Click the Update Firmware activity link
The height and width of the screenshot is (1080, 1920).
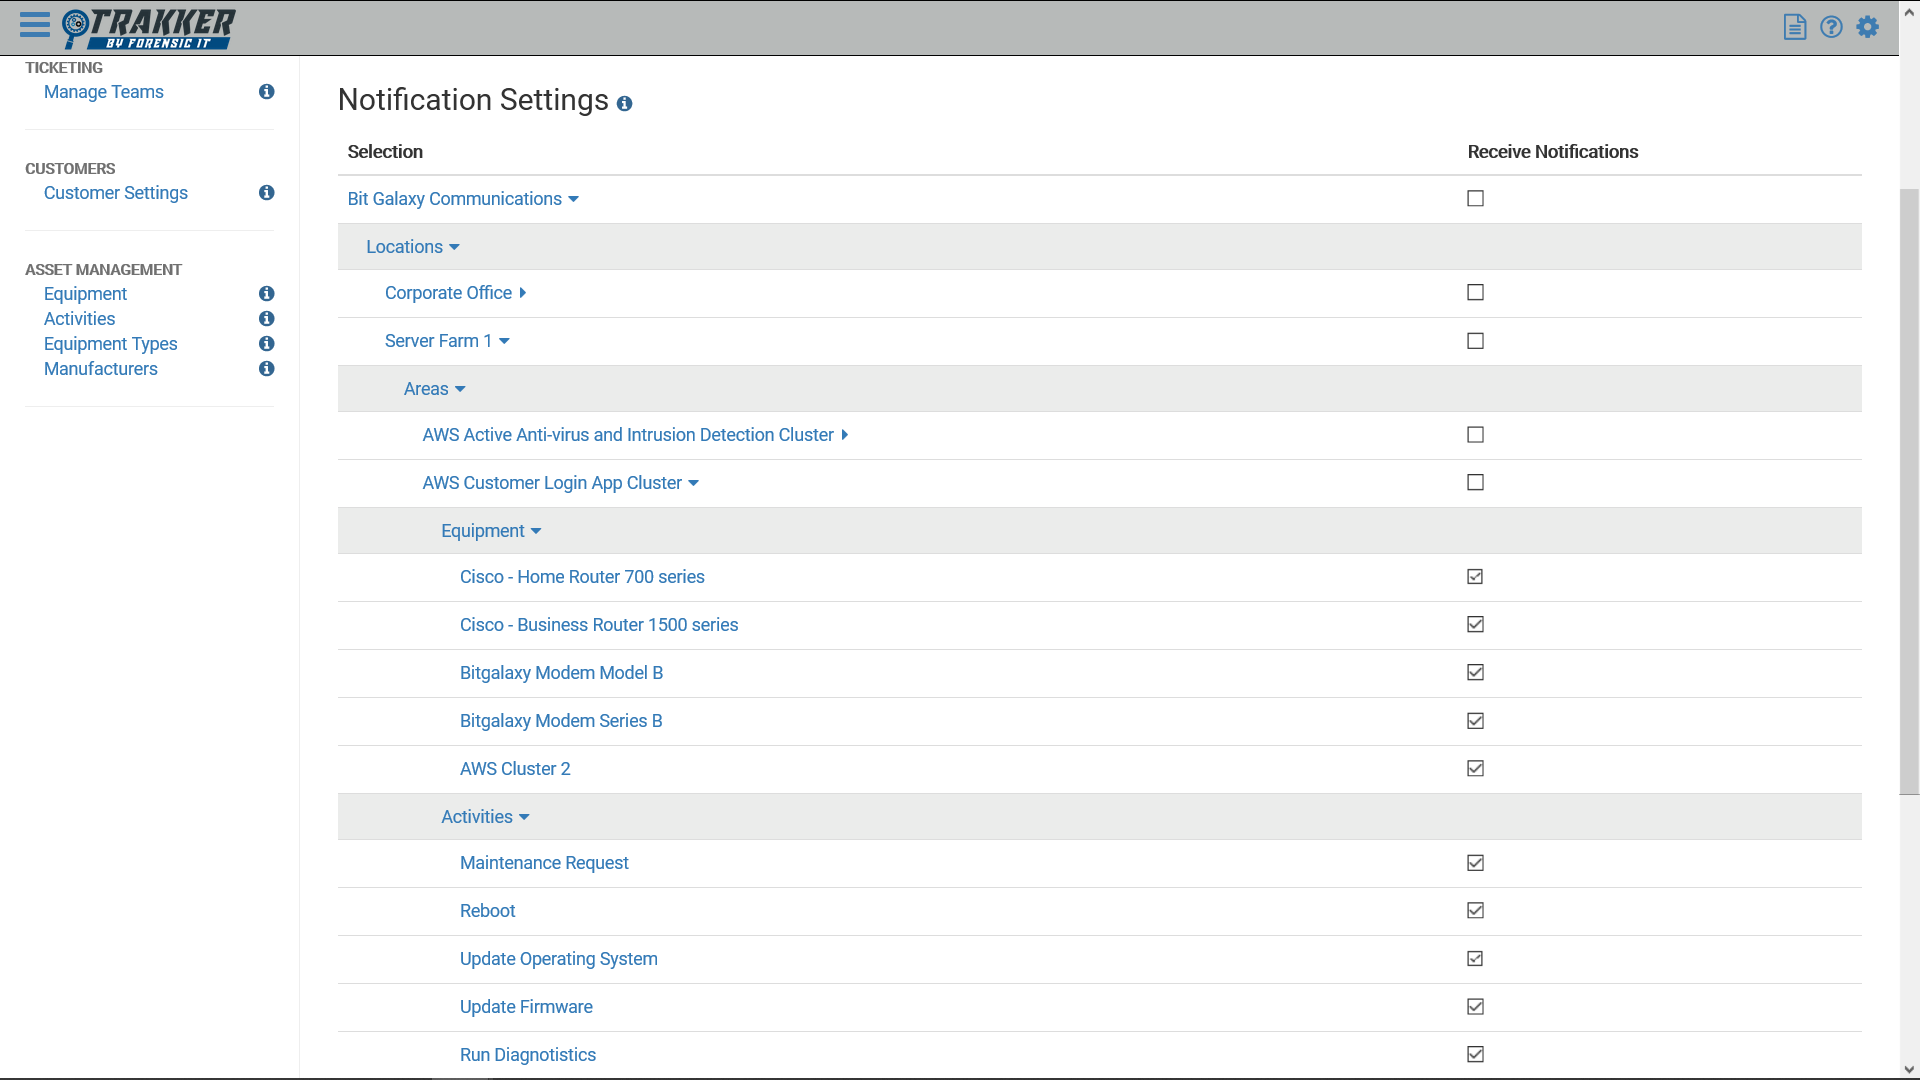click(x=526, y=1007)
